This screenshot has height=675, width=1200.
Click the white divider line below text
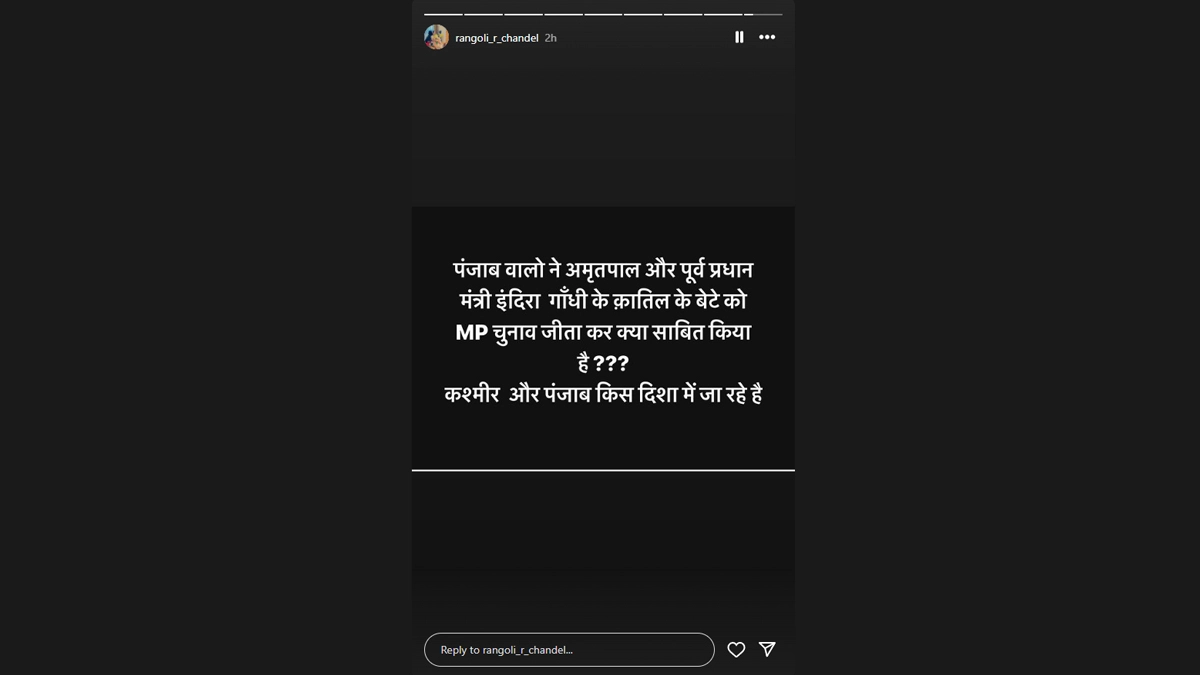point(603,470)
